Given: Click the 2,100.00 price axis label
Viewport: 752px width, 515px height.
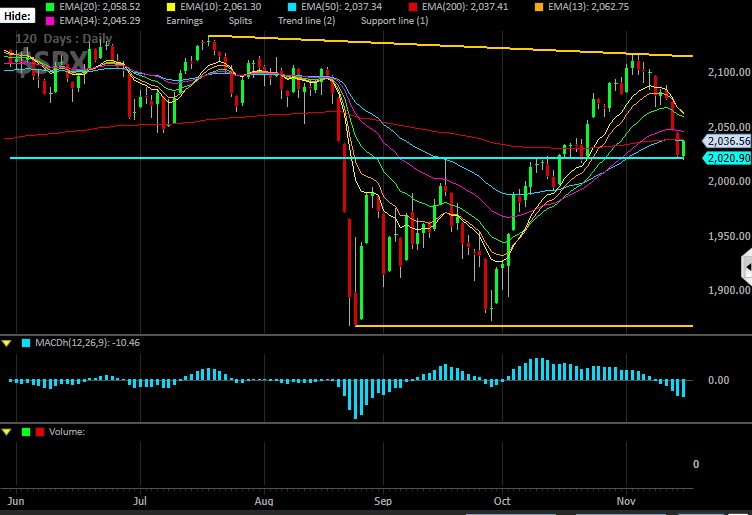Looking at the screenshot, I should (729, 72).
